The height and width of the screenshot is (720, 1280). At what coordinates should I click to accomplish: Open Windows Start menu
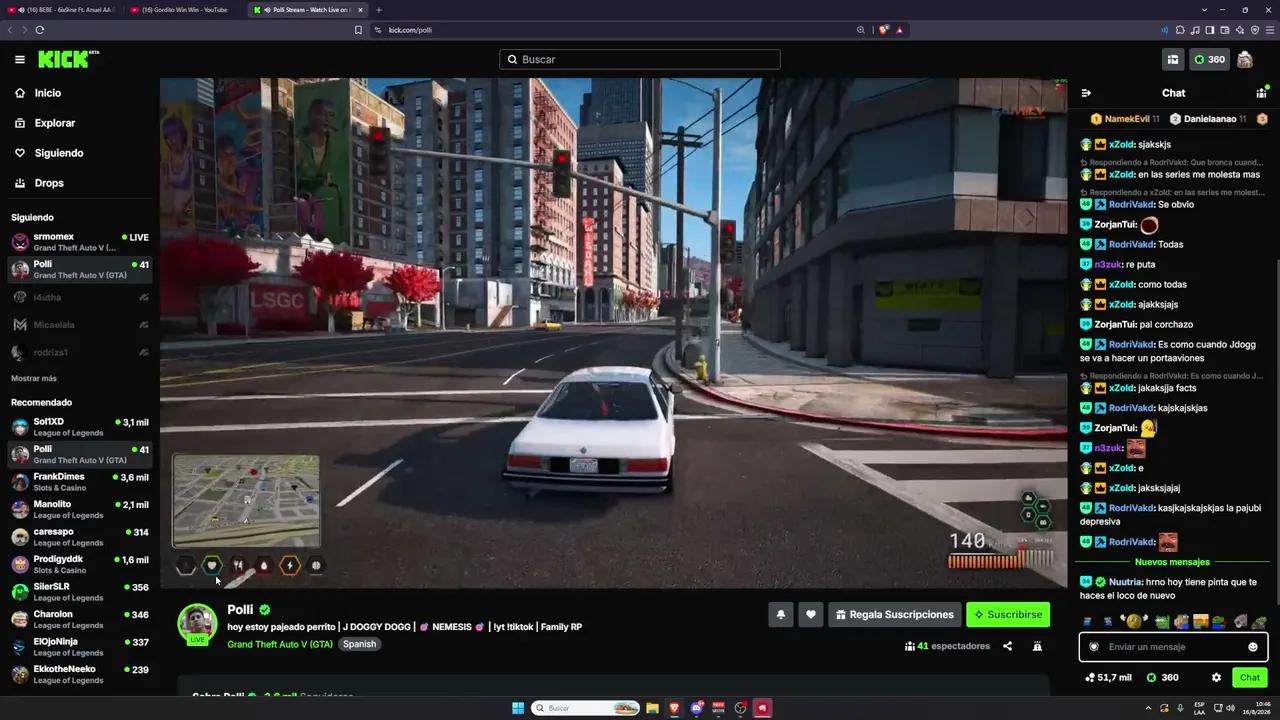(x=518, y=708)
